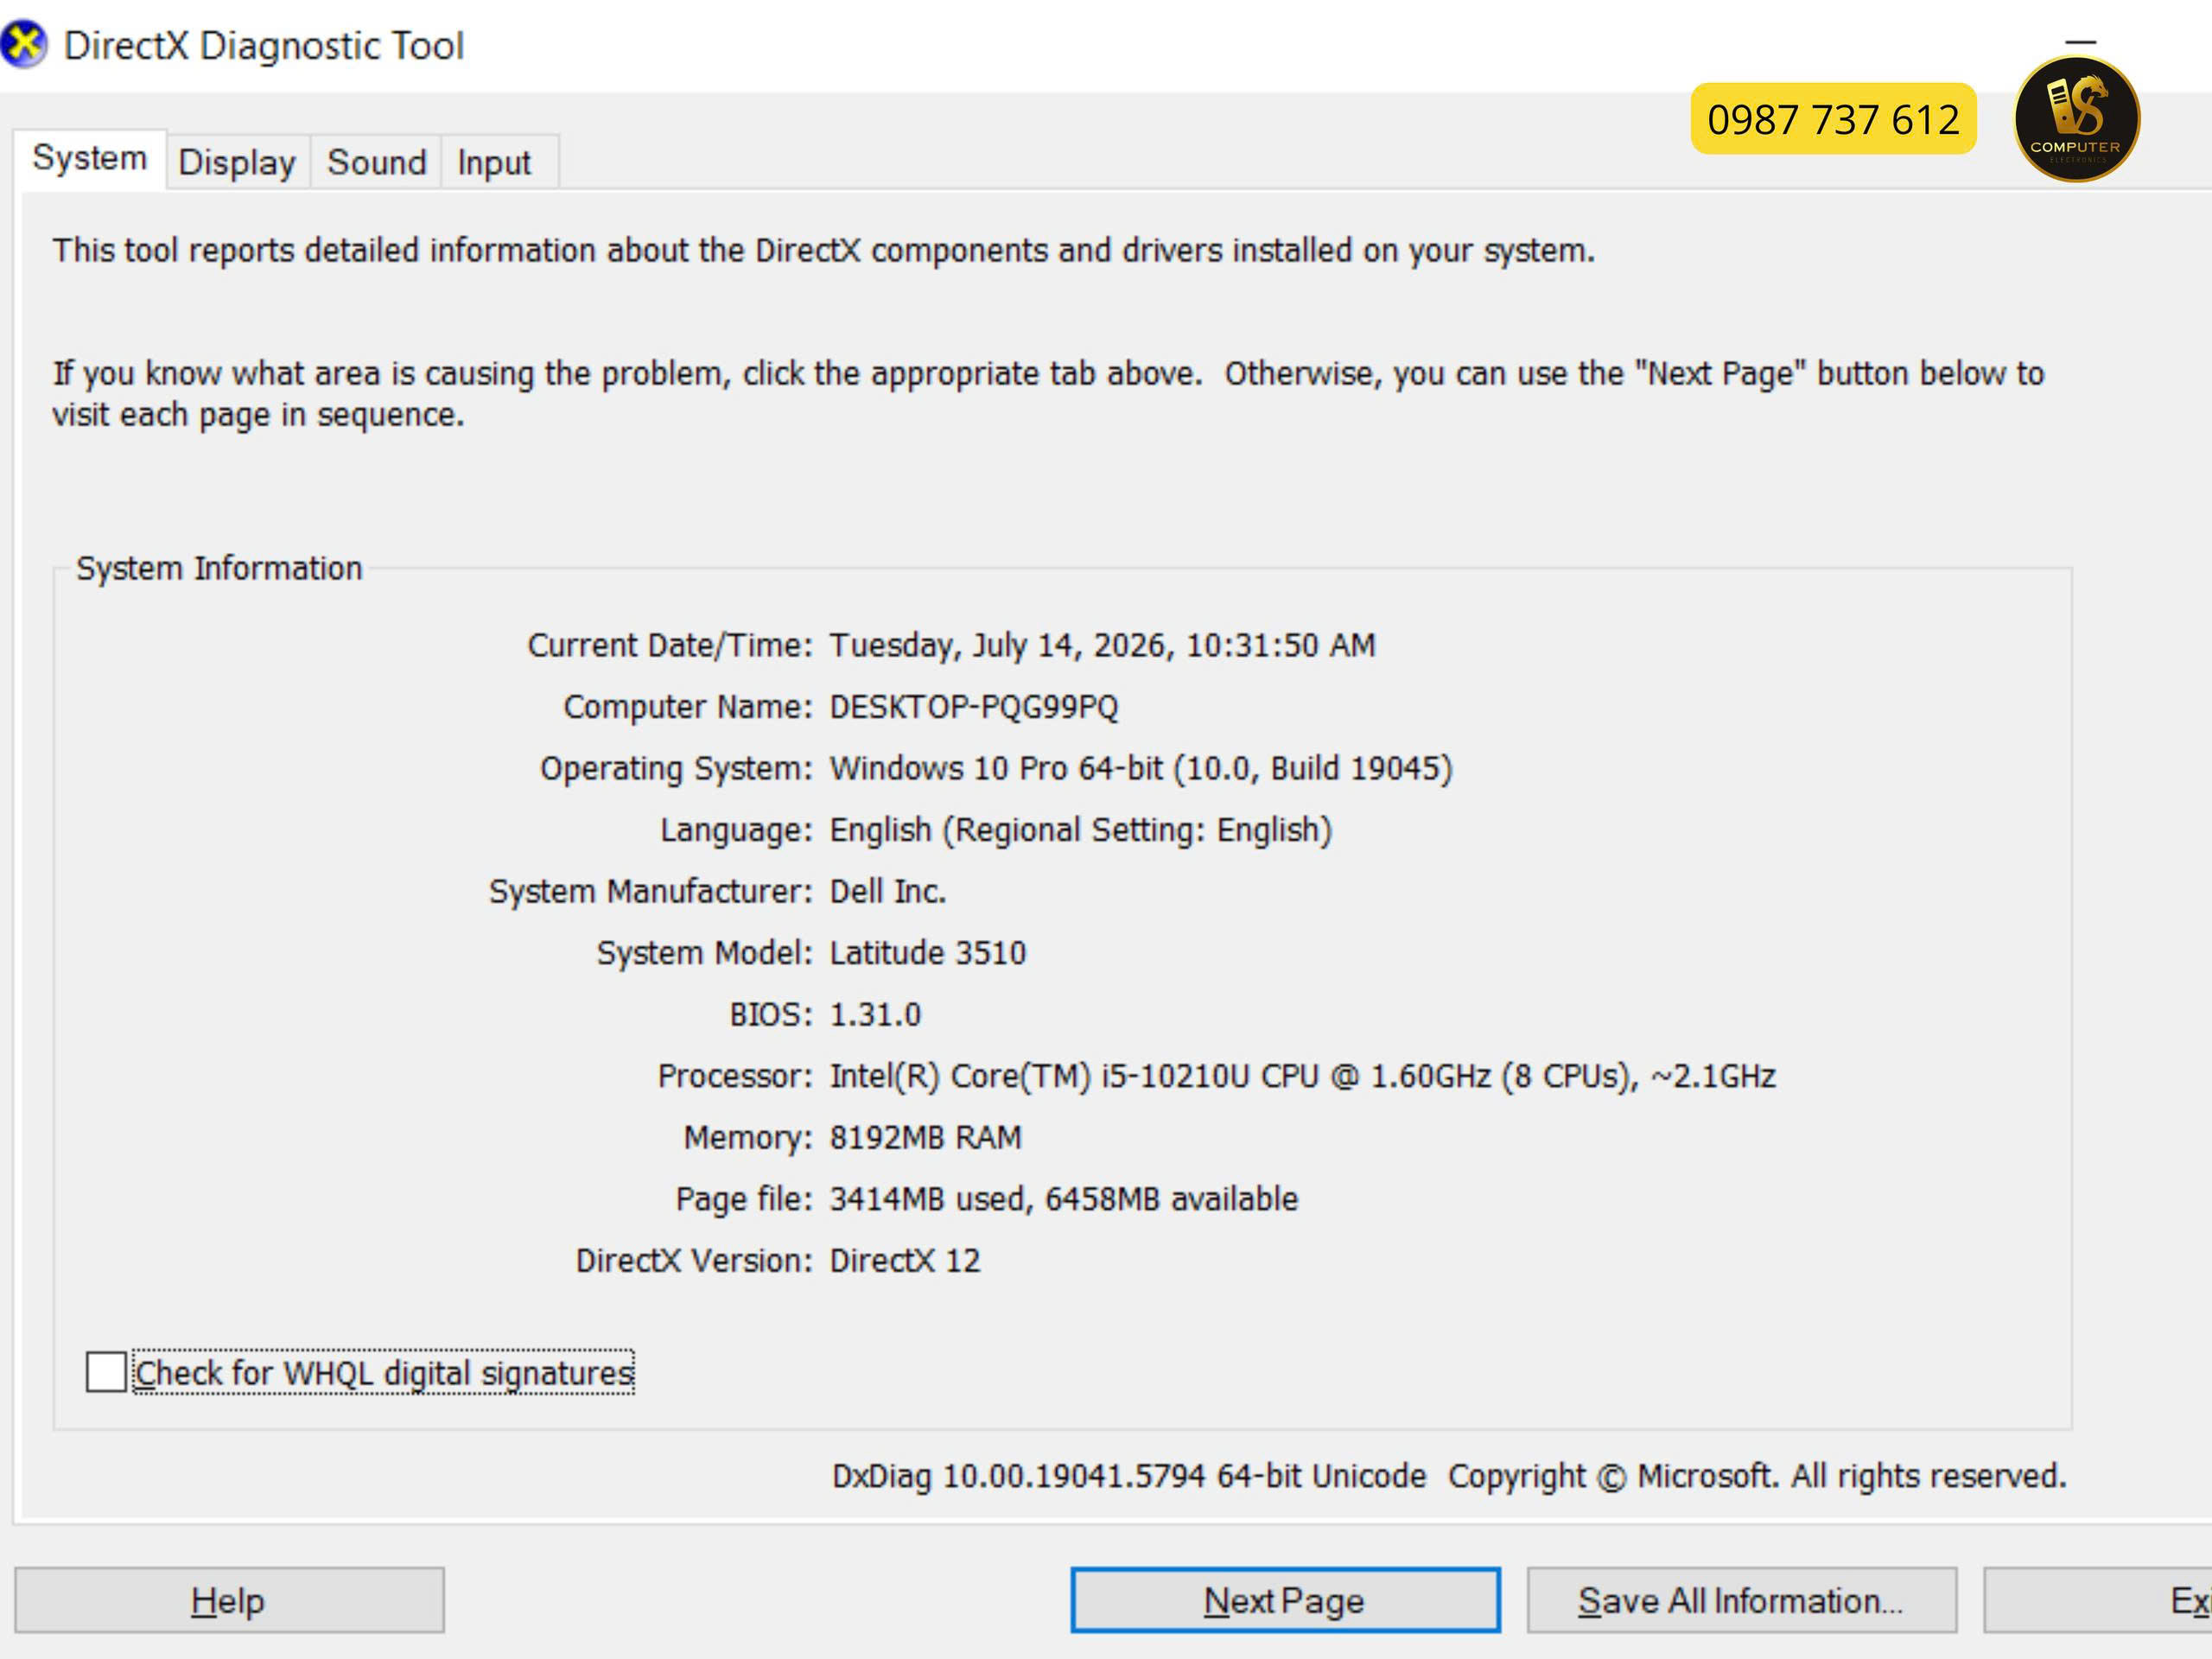Image resolution: width=2212 pixels, height=1659 pixels.
Task: Switch to the System tab
Action: coord(90,159)
